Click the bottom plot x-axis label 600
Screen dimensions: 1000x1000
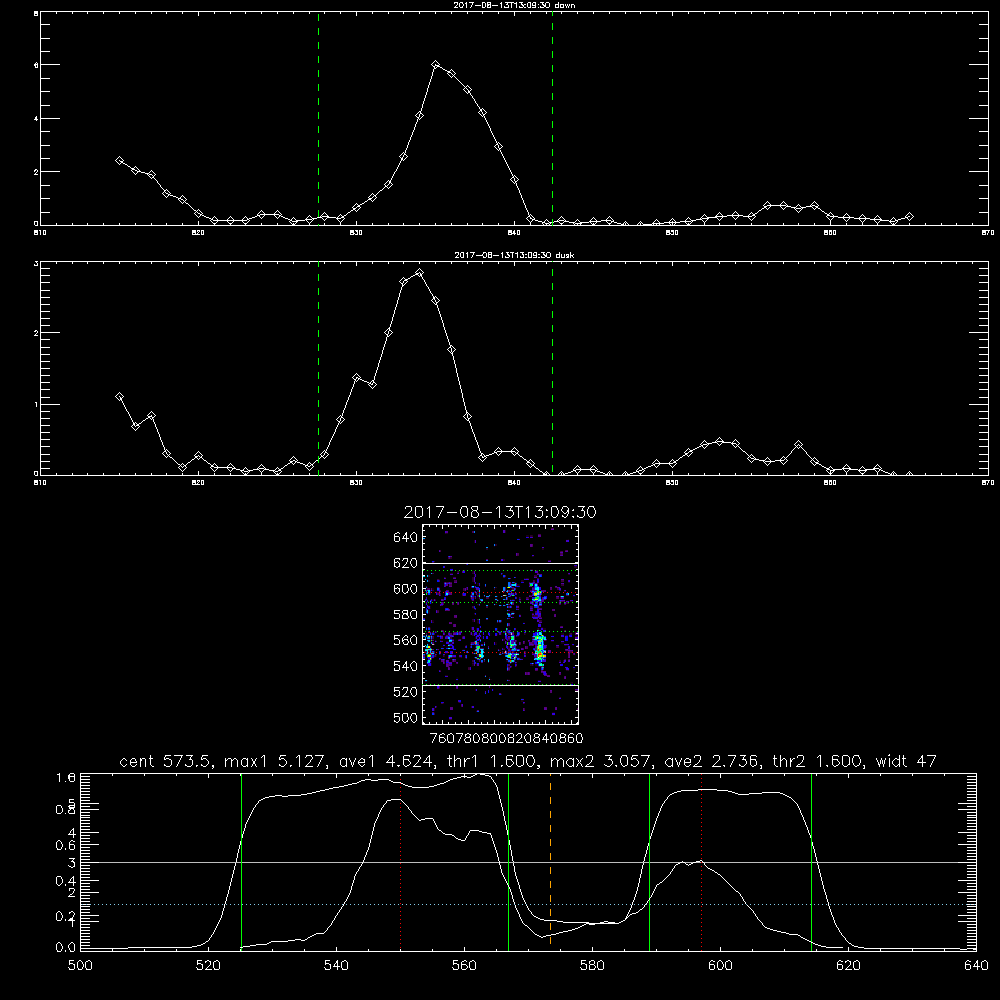tap(721, 966)
